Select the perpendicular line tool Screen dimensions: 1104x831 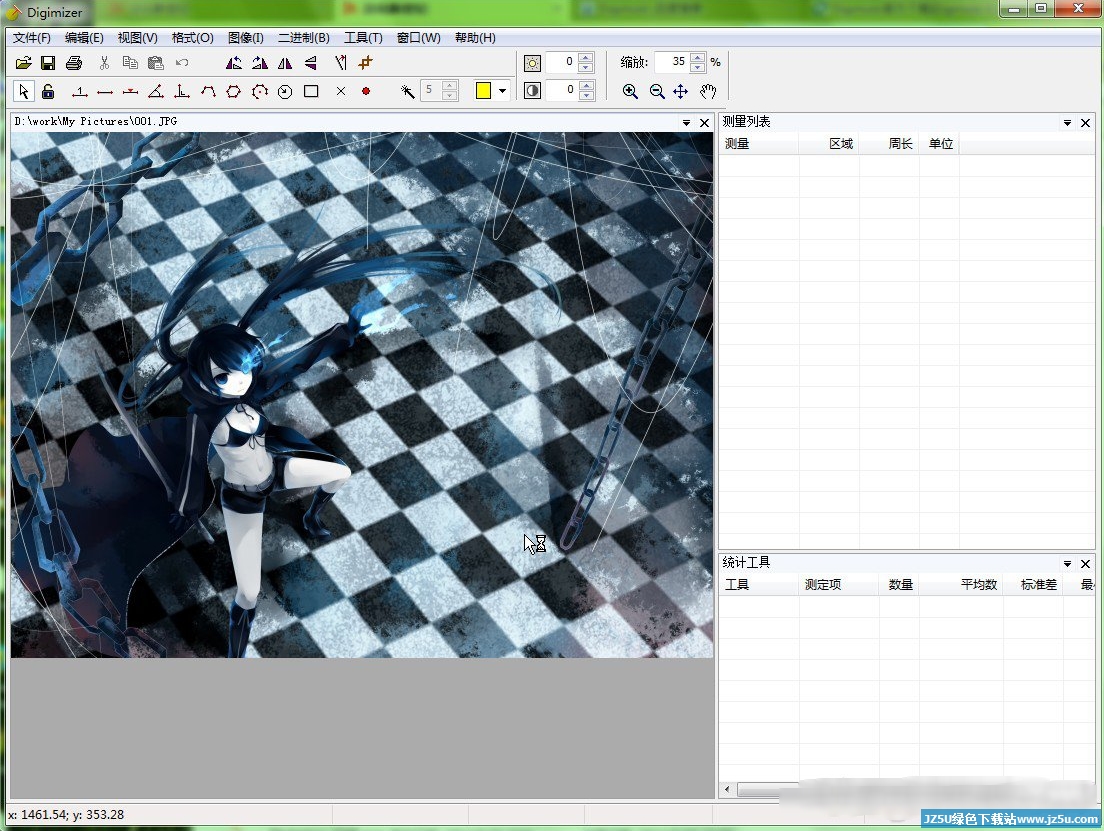pyautogui.click(x=182, y=92)
